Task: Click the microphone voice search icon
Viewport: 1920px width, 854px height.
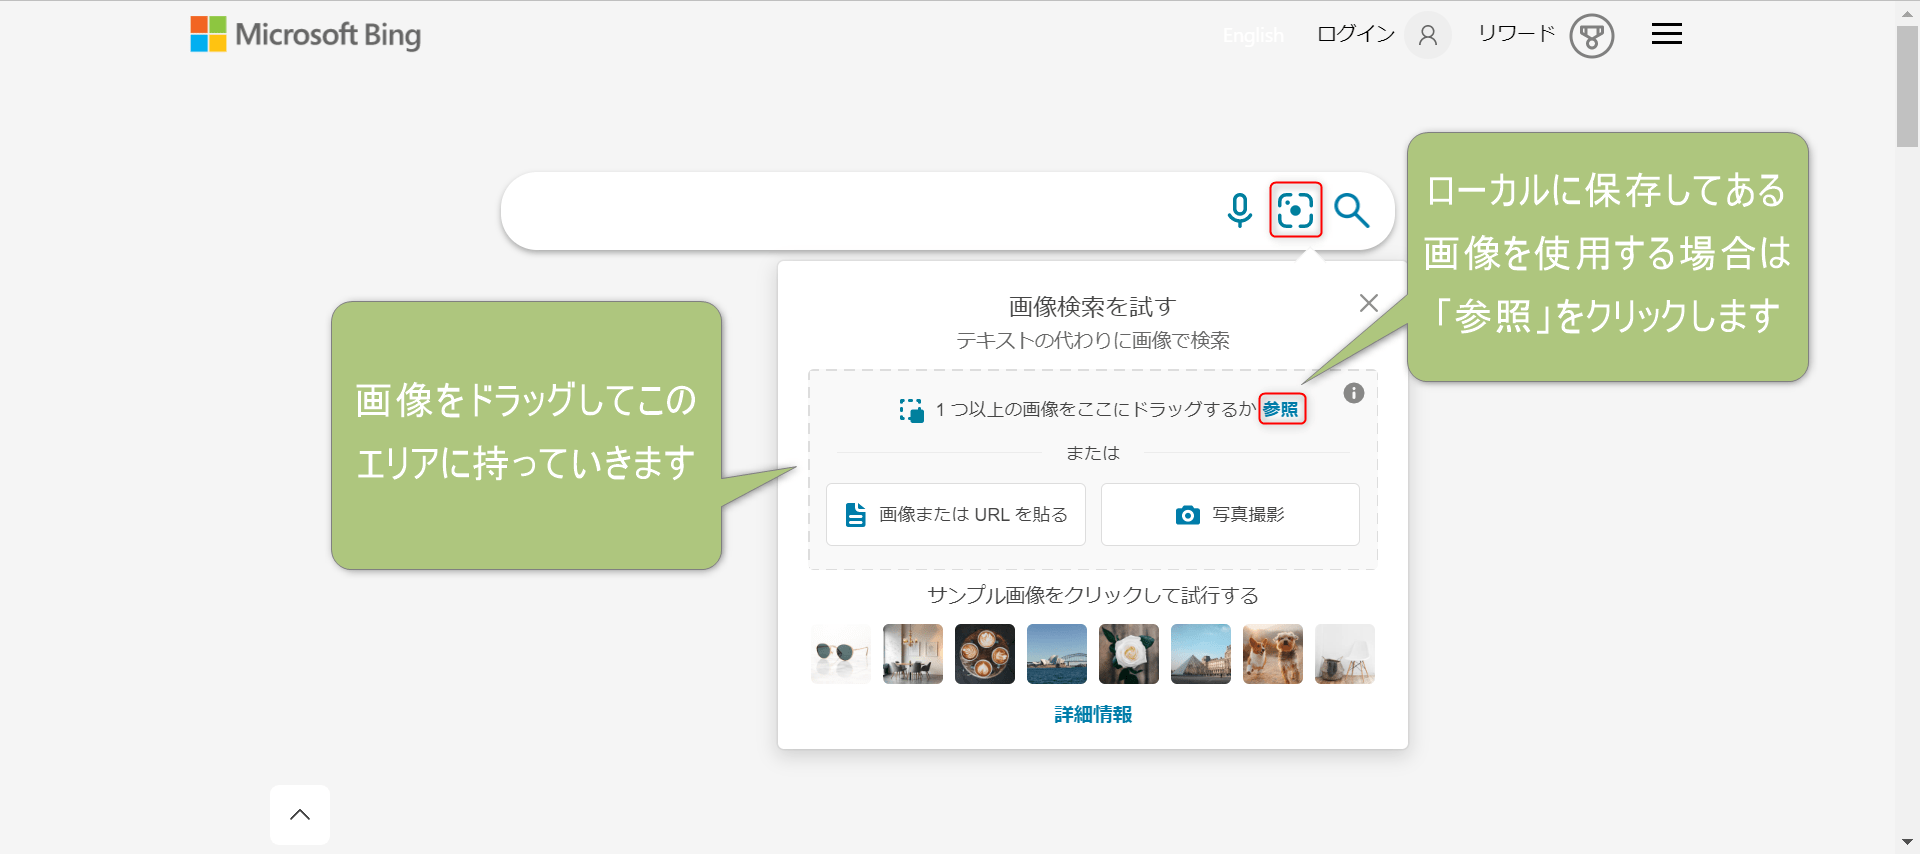Action: pos(1240,210)
